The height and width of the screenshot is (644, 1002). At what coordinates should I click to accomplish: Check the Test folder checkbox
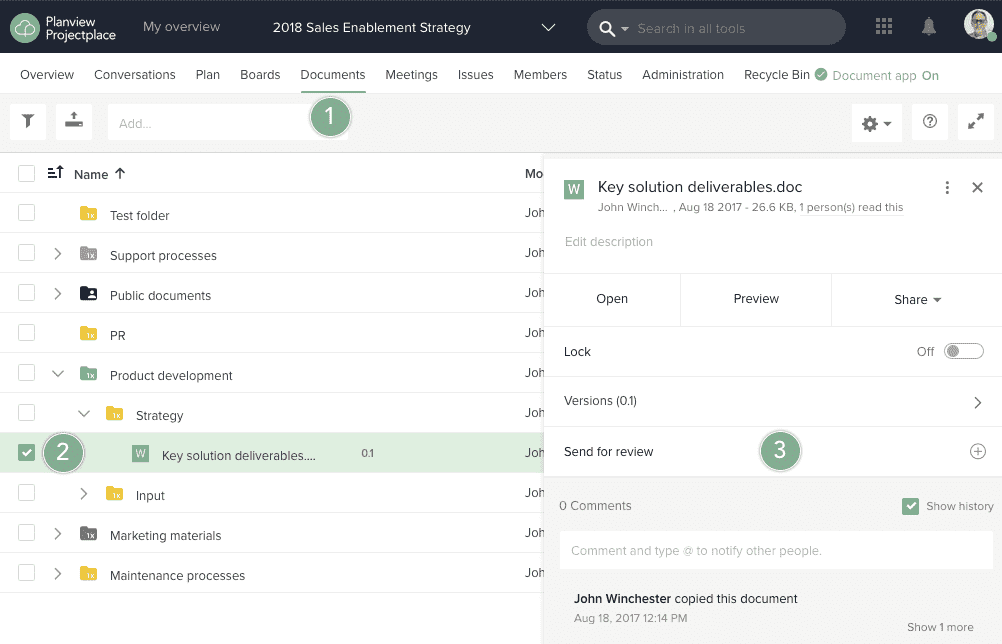pyautogui.click(x=27, y=213)
